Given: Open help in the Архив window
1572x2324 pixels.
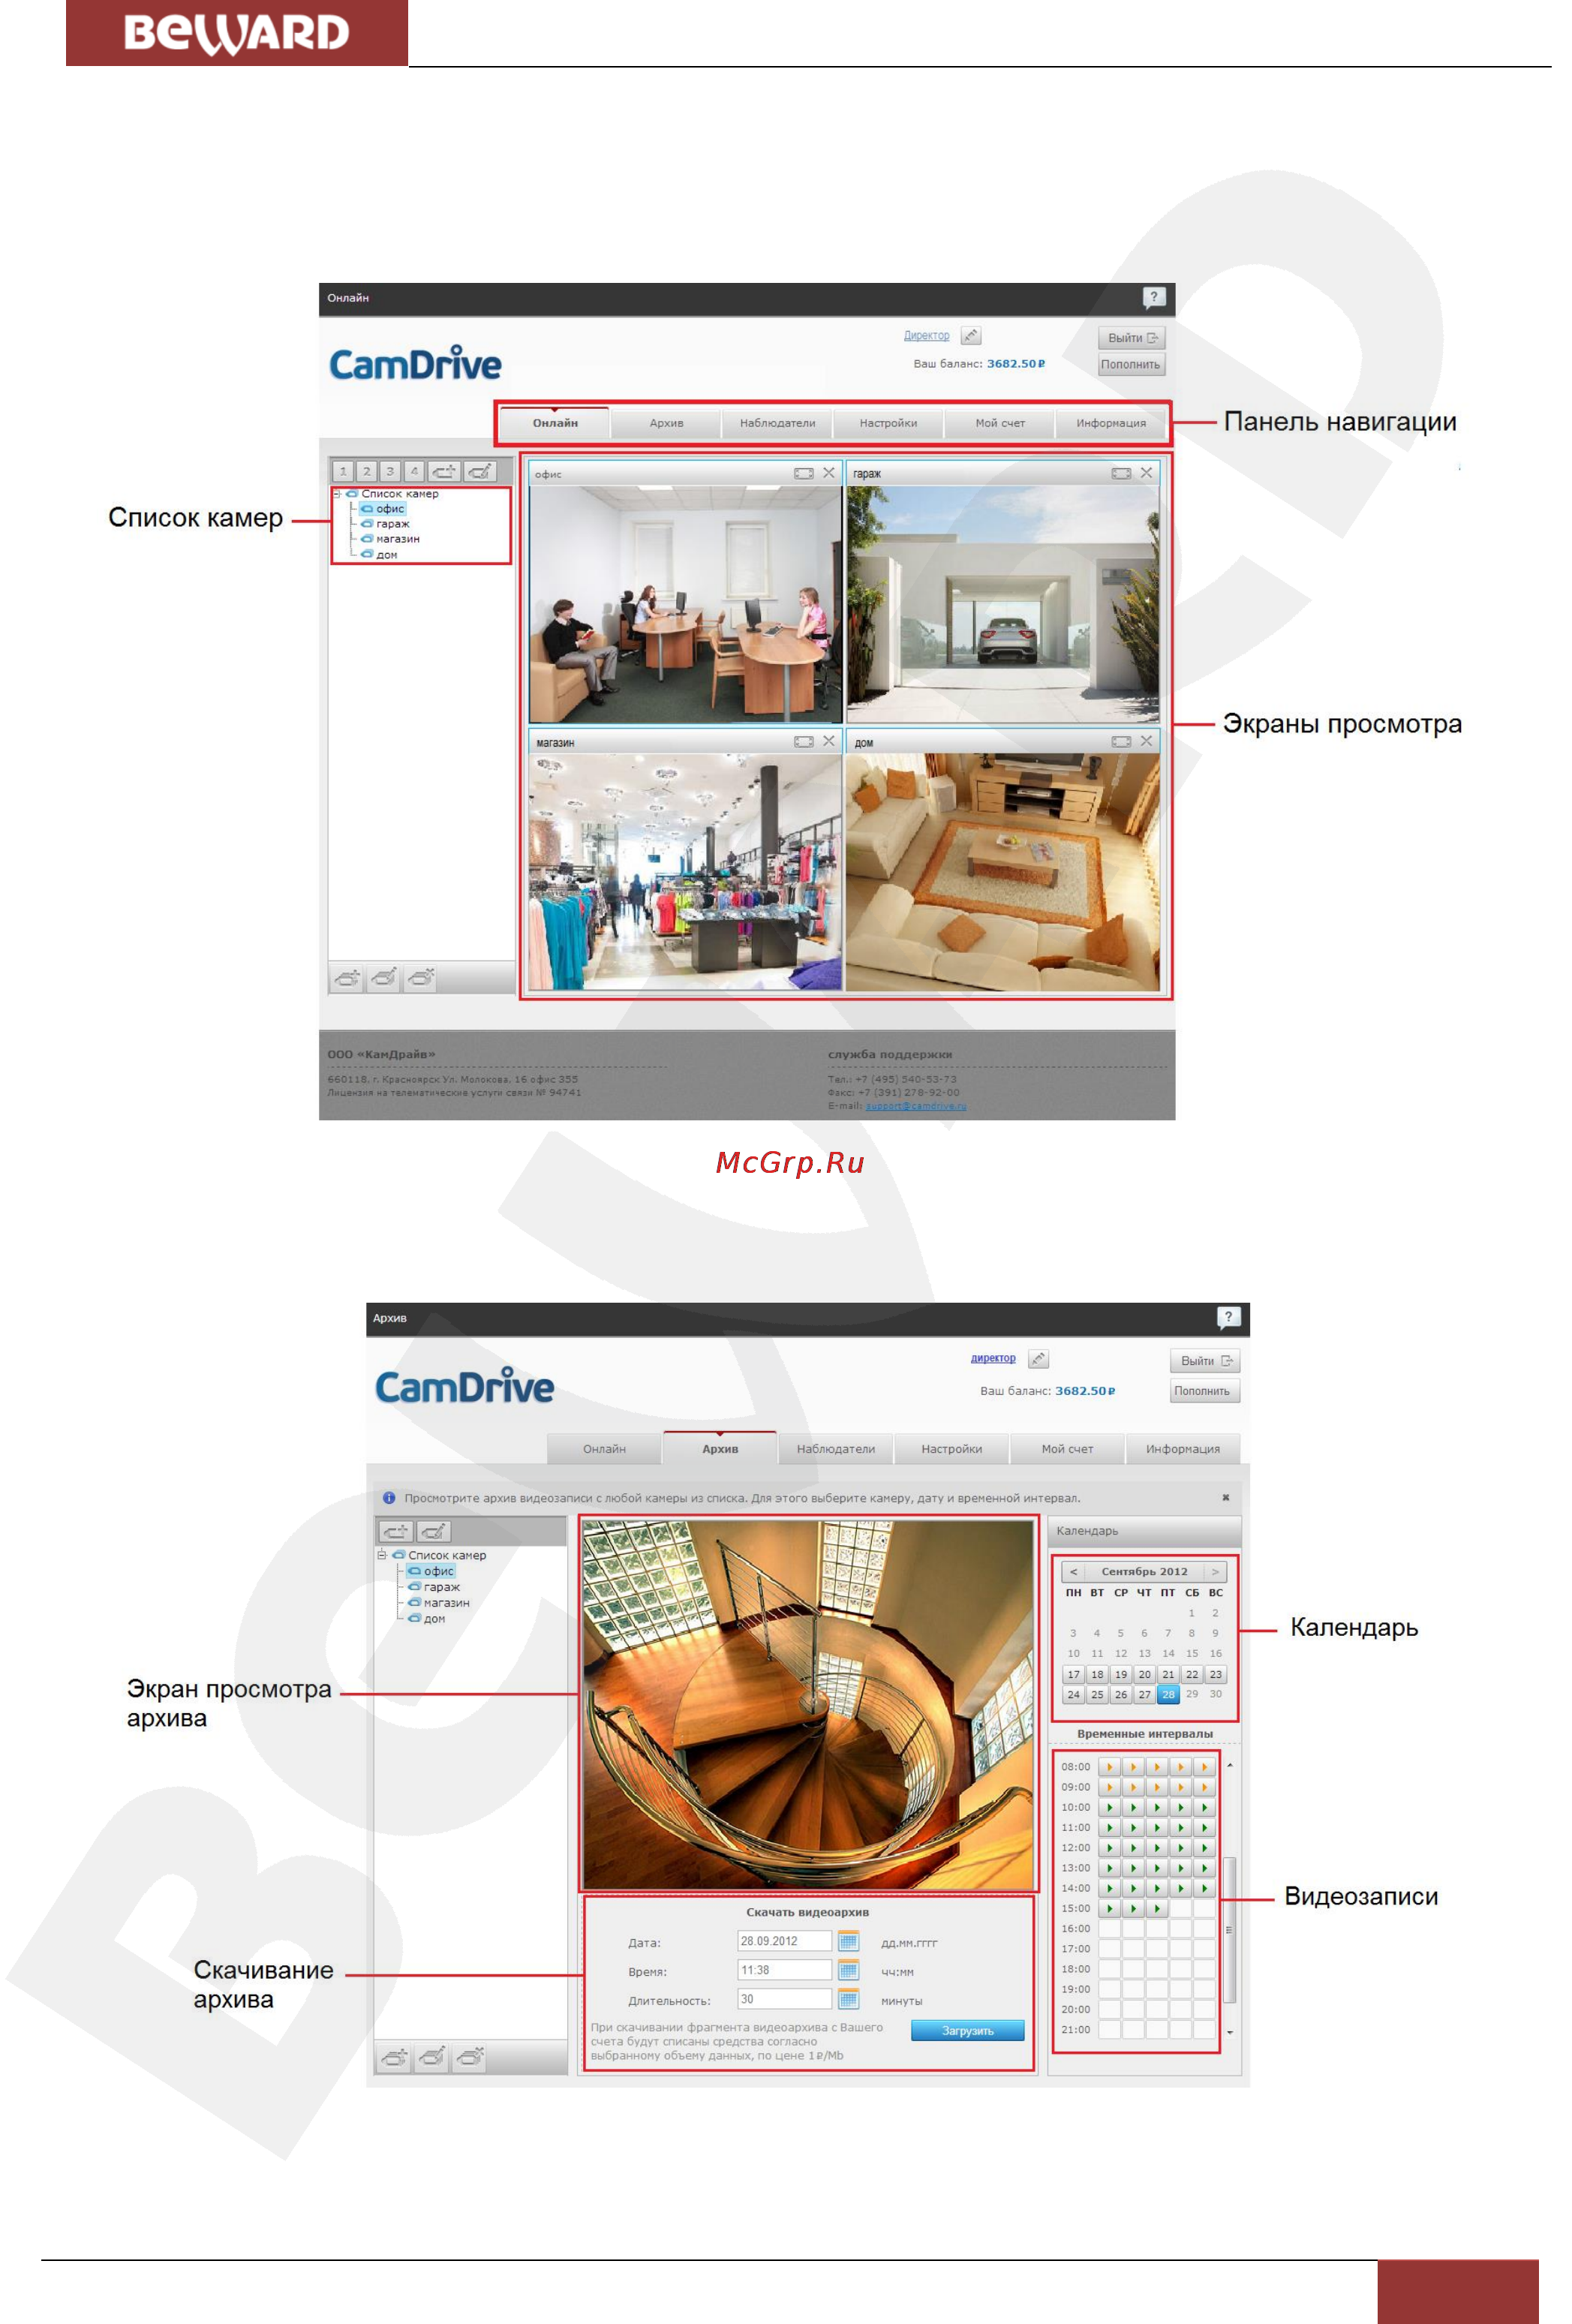Looking at the screenshot, I should [x=1228, y=1317].
